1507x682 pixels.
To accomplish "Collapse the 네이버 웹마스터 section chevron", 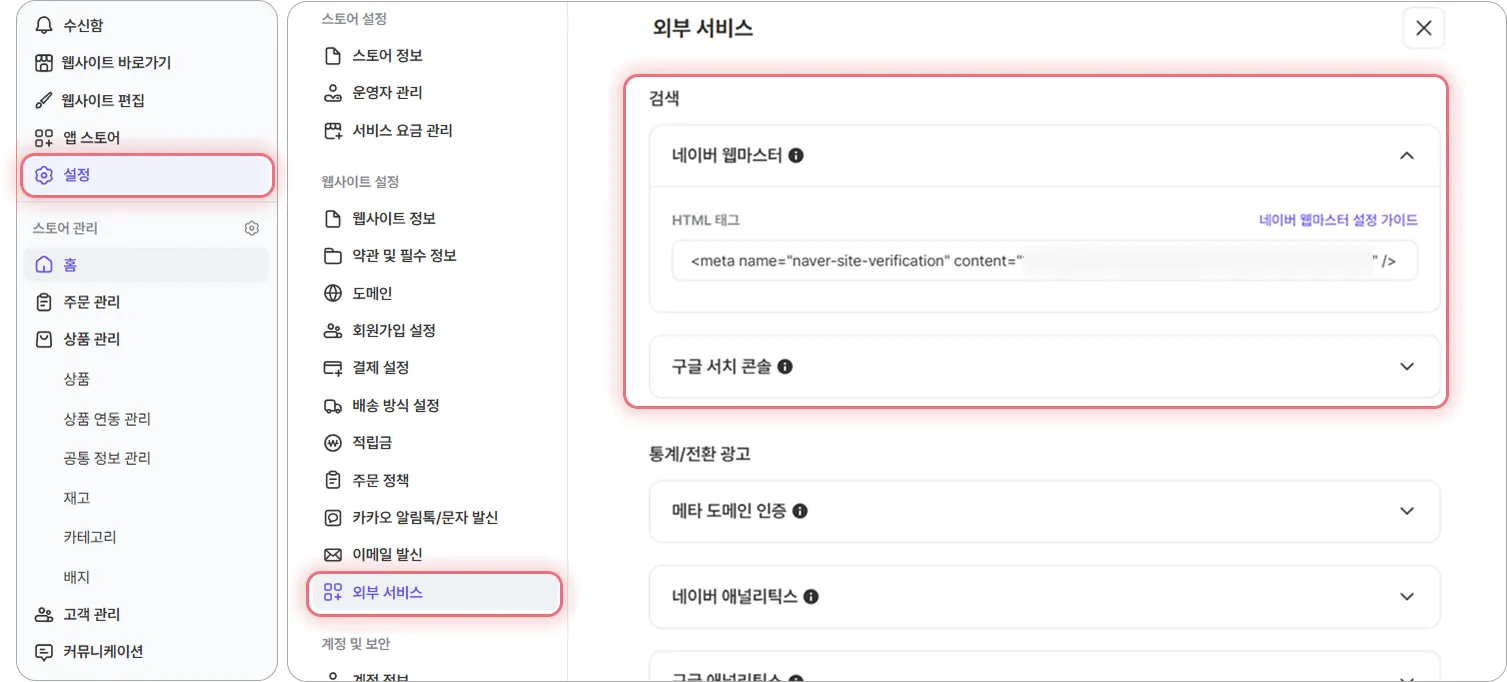I will pos(1407,156).
